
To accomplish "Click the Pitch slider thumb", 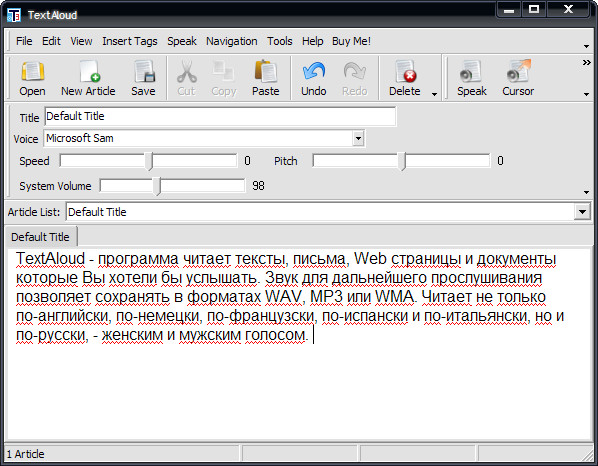I will 402,161.
